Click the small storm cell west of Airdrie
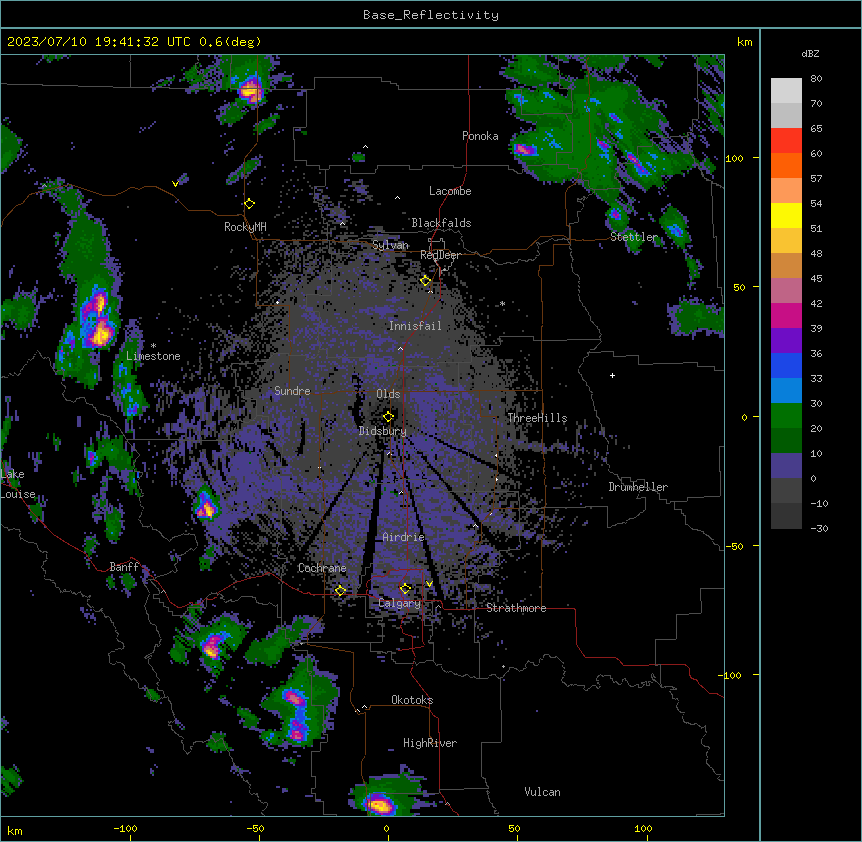Viewport: 862px width, 842px height. pos(206,506)
